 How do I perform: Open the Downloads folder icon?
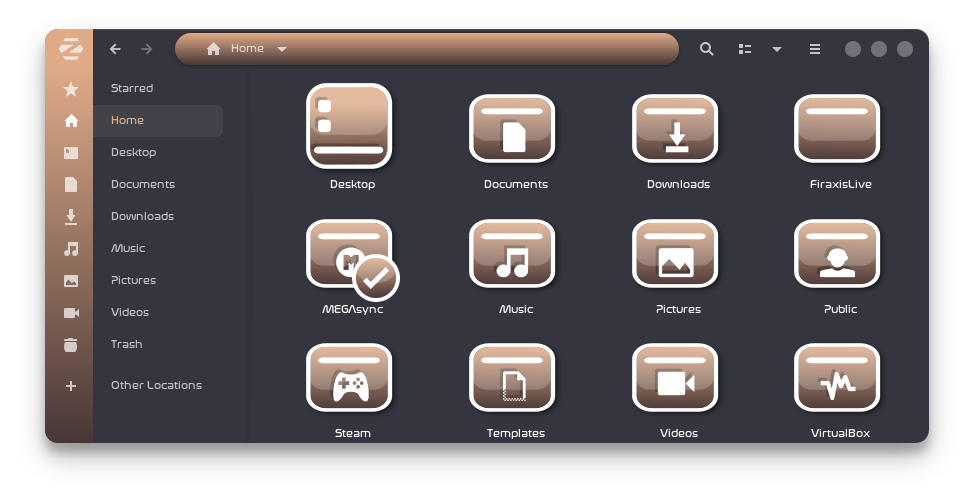(x=675, y=129)
